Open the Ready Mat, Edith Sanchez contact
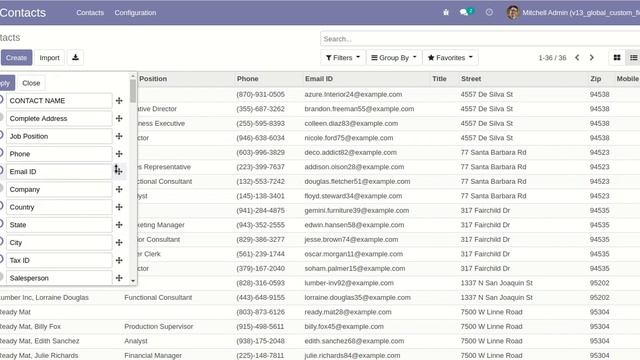This screenshot has width=640, height=360. [40, 341]
